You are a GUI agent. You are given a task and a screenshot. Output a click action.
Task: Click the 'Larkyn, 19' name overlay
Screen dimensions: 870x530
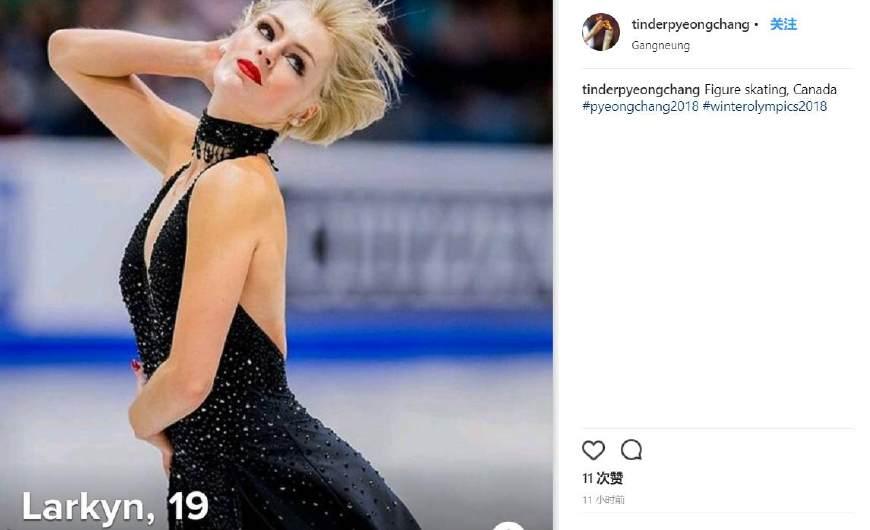tap(115, 507)
